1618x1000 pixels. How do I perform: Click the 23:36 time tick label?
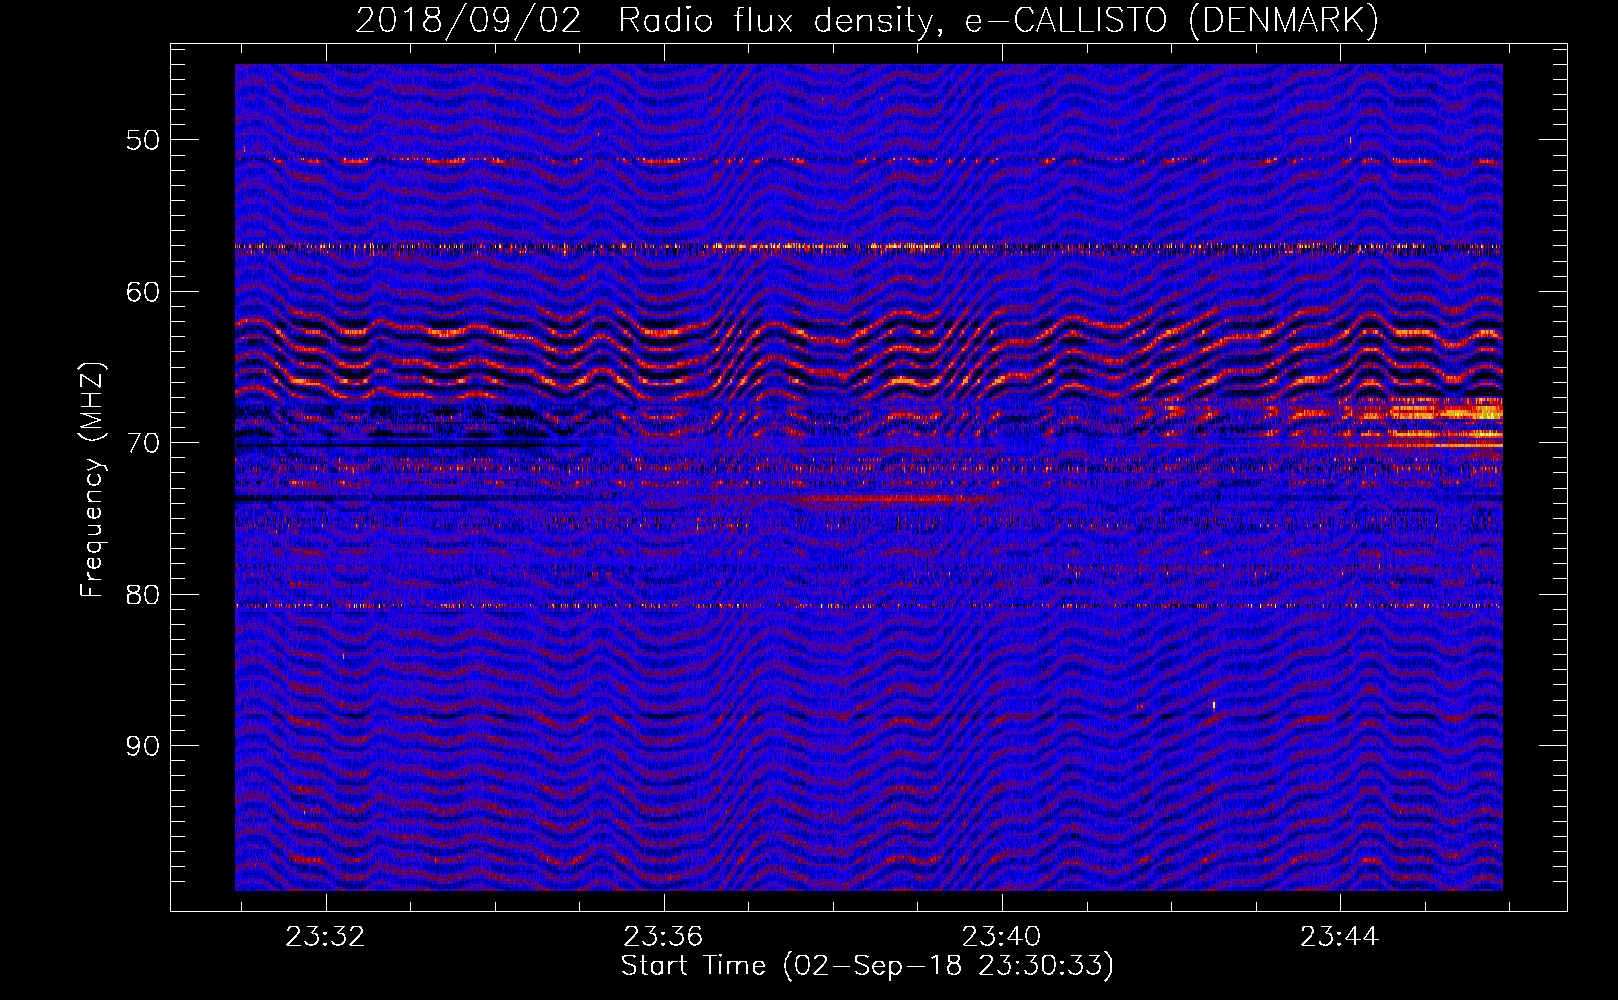[663, 937]
